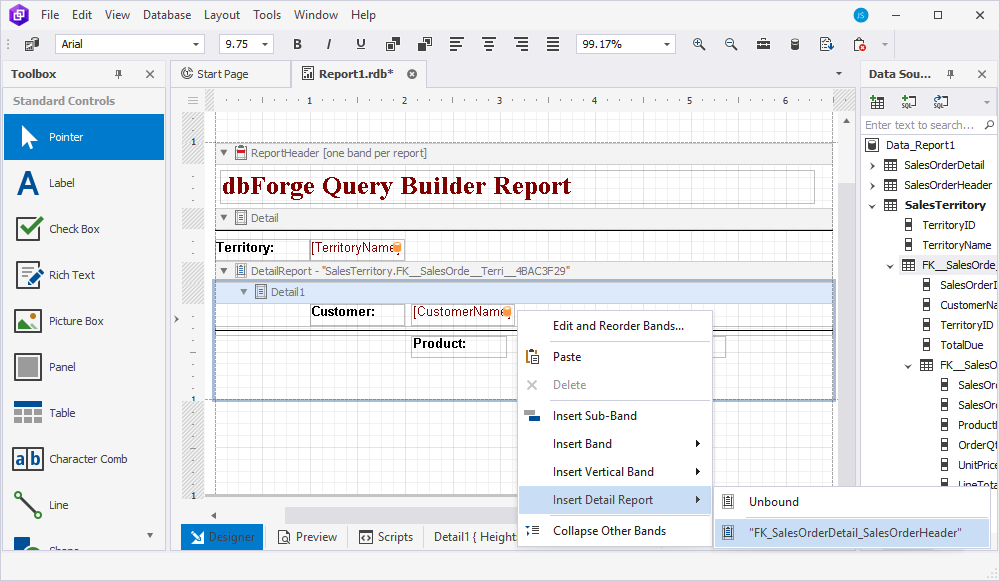Justify text alignment
The image size is (1000, 581).
tap(553, 44)
